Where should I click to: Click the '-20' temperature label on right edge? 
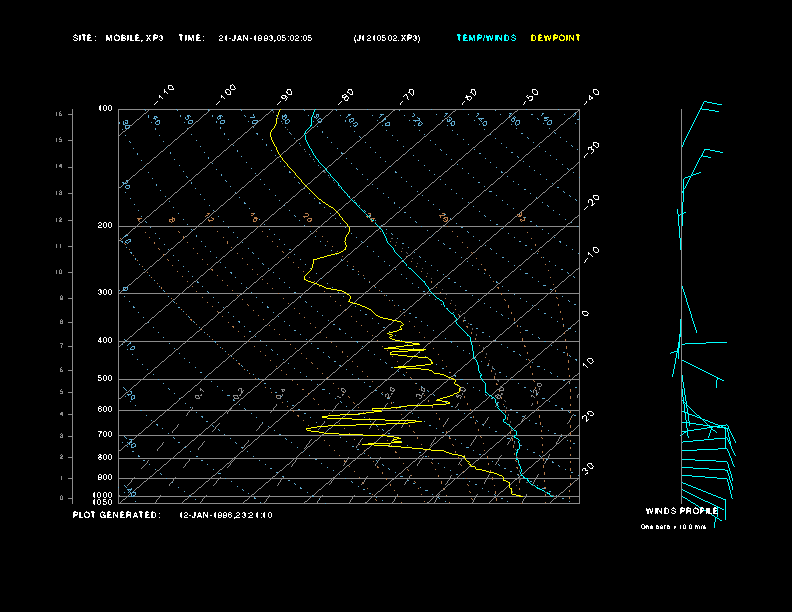pos(591,202)
